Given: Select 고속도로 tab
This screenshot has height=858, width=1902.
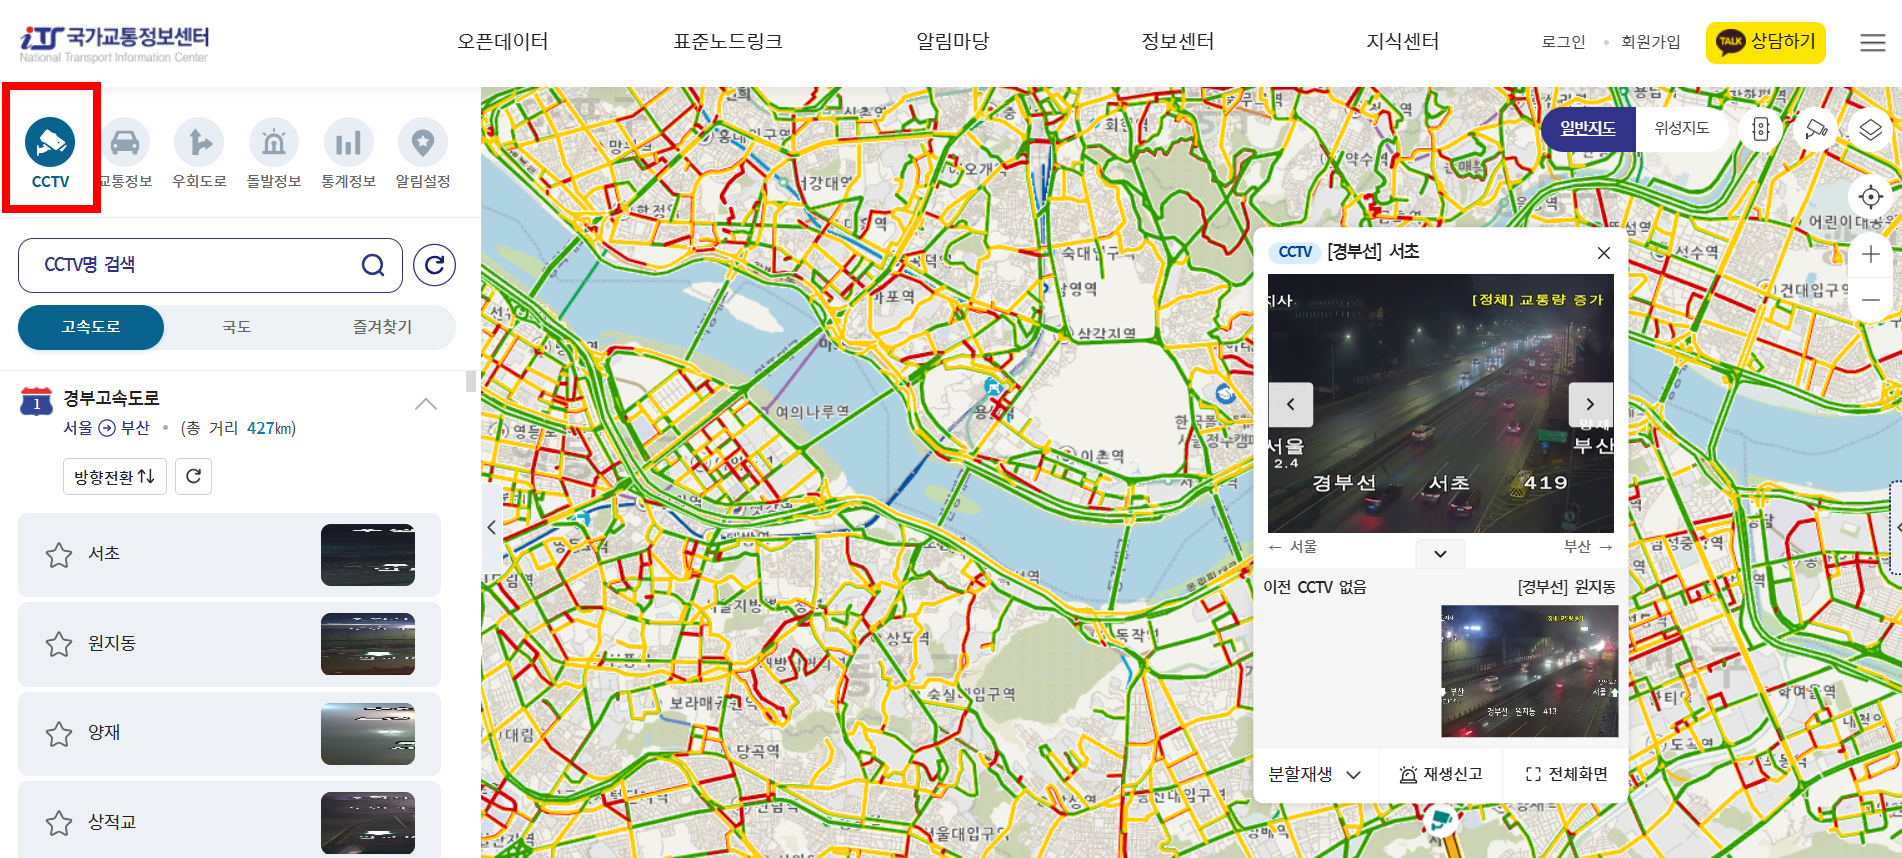Looking at the screenshot, I should click(91, 327).
